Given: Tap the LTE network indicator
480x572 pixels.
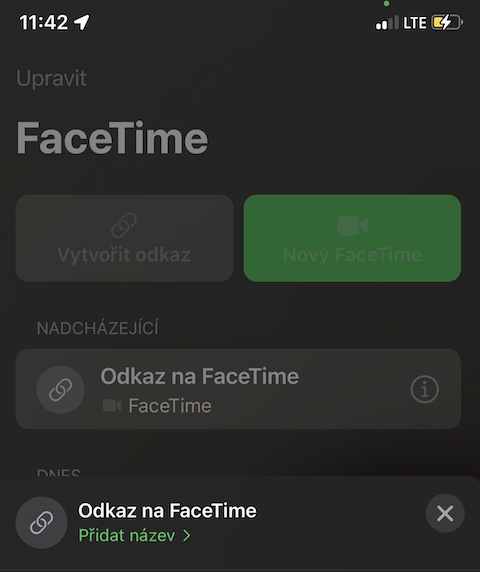Looking at the screenshot, I should tap(415, 23).
